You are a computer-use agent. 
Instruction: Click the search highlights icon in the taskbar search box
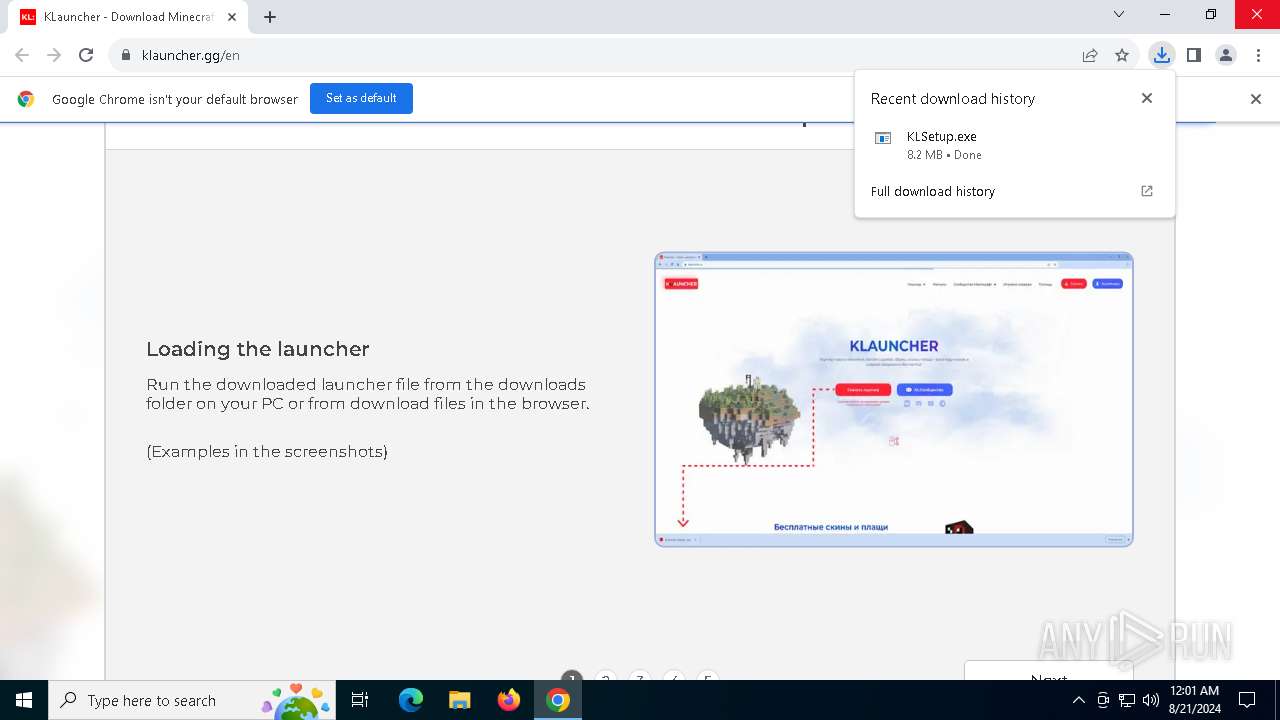[x=296, y=701]
